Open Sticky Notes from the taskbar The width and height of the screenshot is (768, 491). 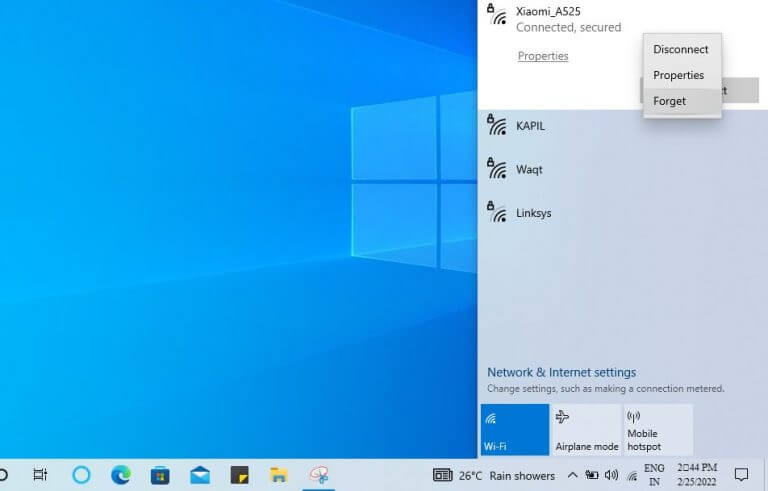point(240,475)
